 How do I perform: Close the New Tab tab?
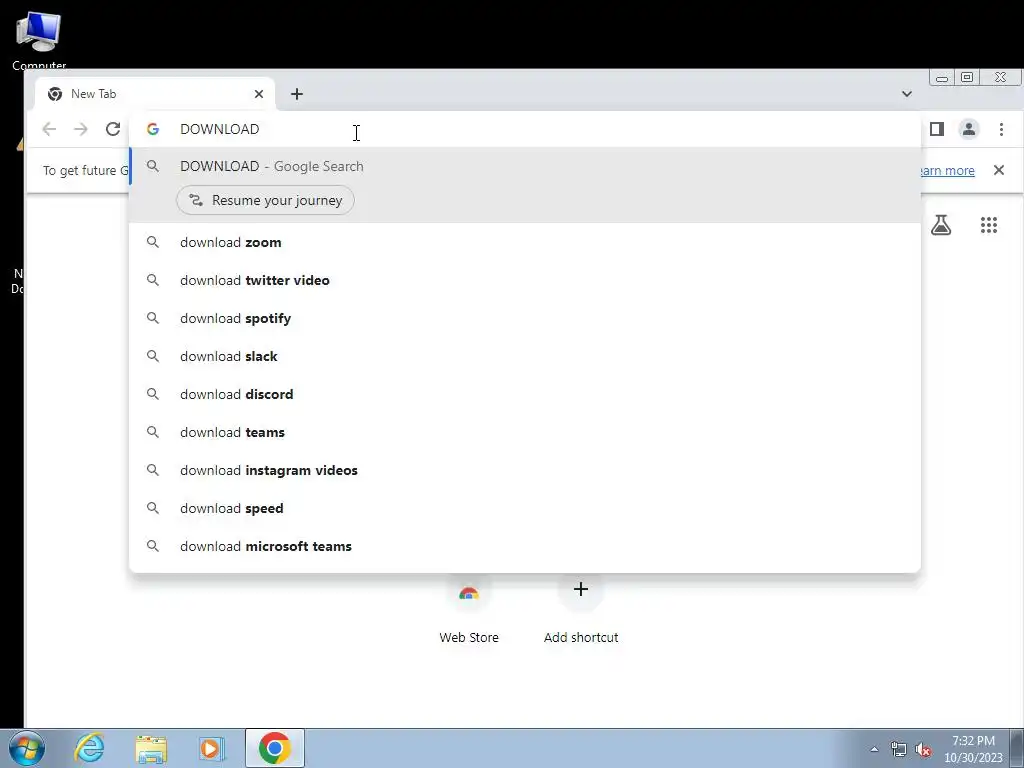[x=259, y=94]
